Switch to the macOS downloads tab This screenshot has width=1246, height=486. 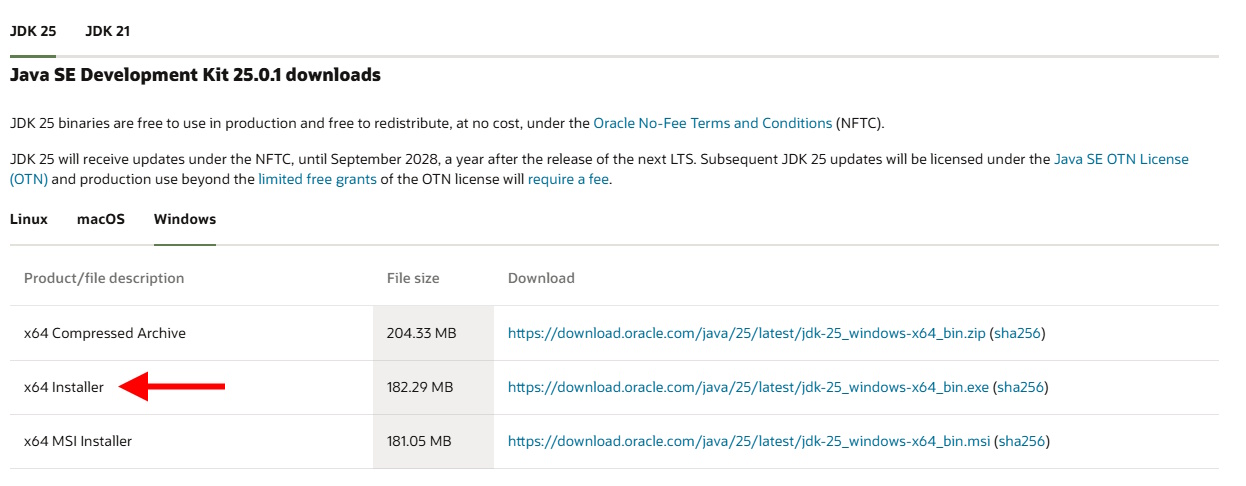point(101,219)
